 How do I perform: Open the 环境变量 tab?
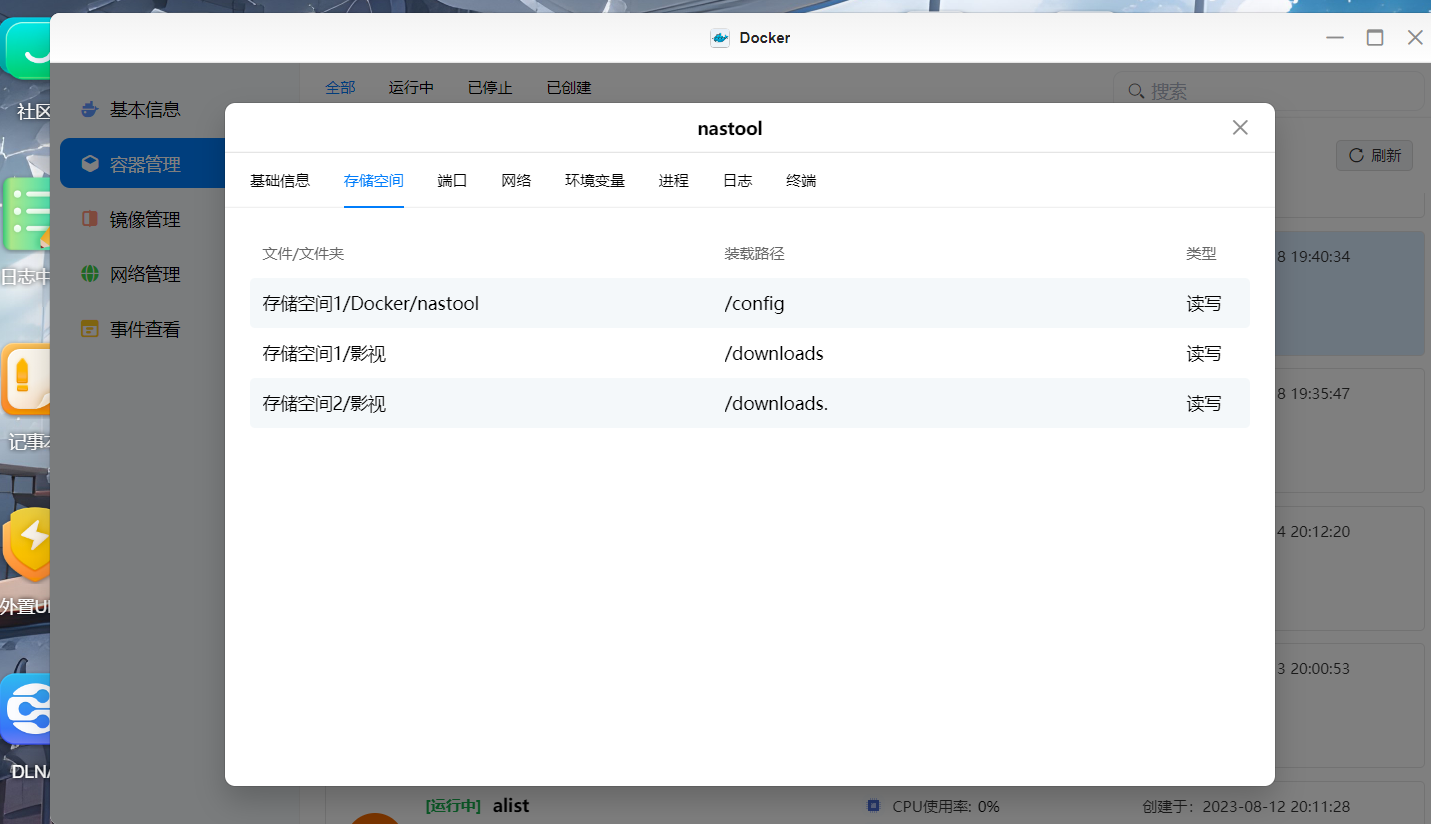(x=595, y=181)
